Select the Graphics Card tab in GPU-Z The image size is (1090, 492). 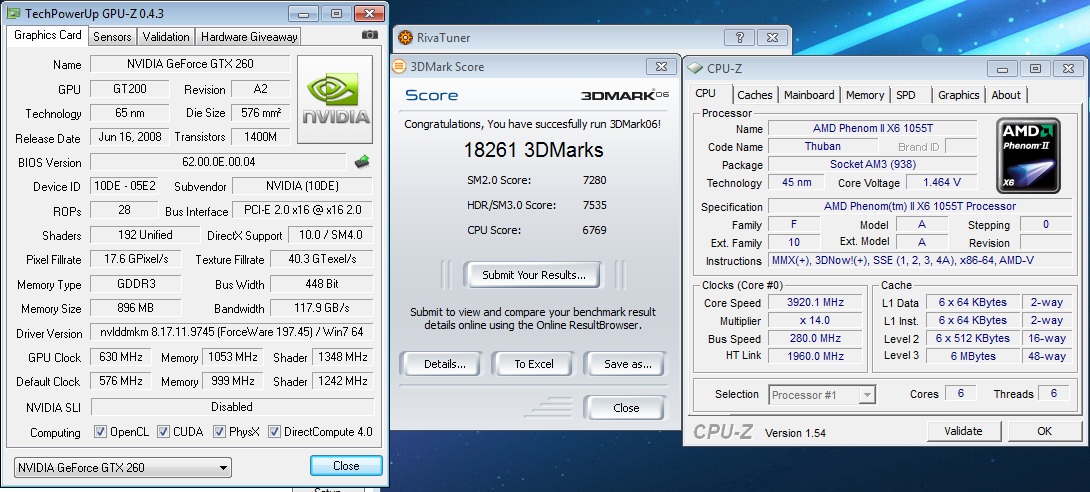tap(47, 35)
